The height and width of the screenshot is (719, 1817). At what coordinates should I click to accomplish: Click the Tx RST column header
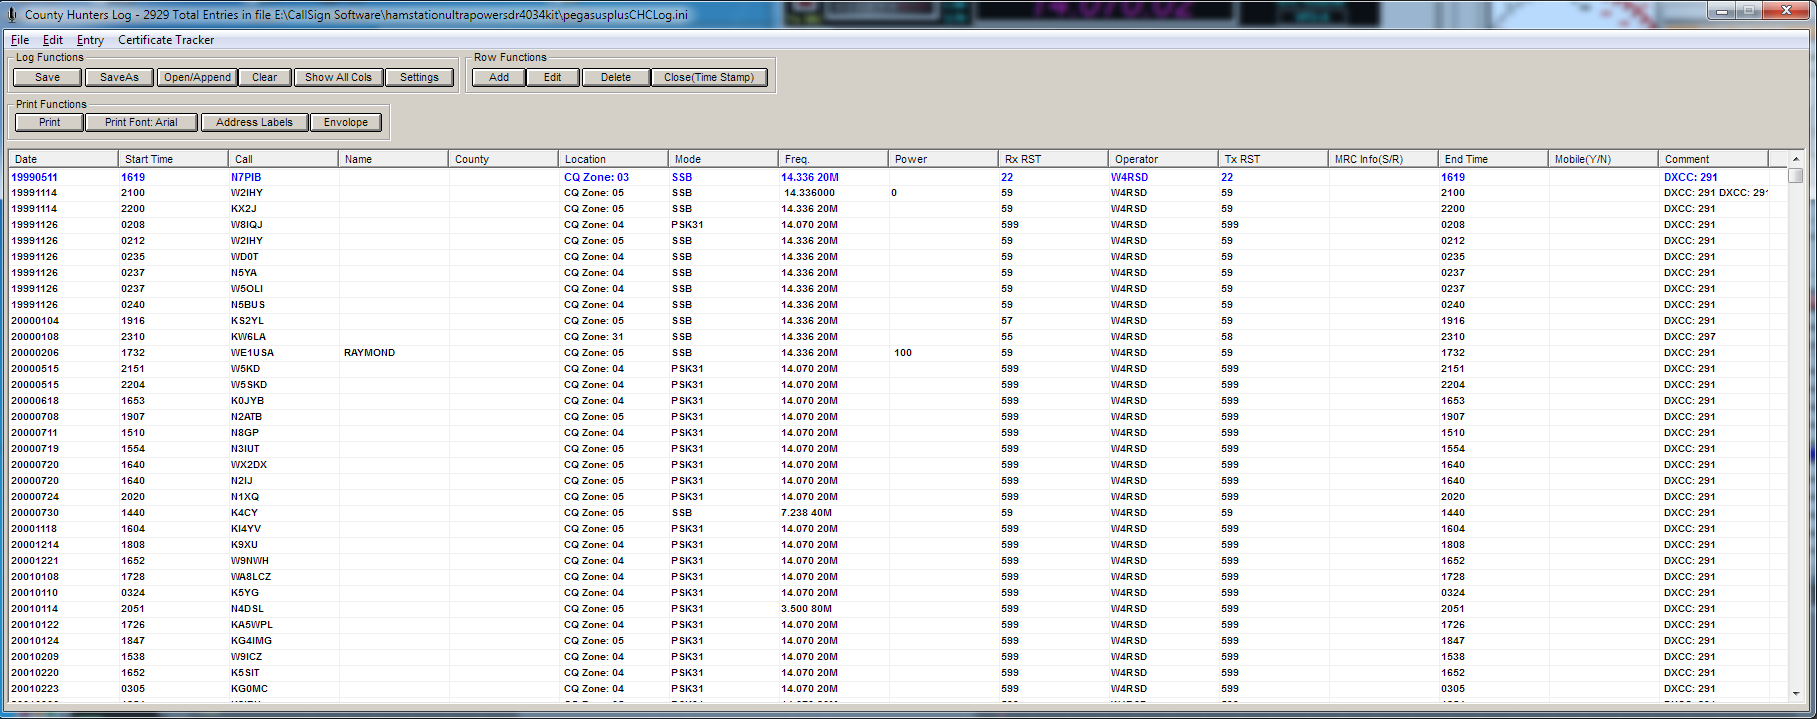pyautogui.click(x=1274, y=159)
